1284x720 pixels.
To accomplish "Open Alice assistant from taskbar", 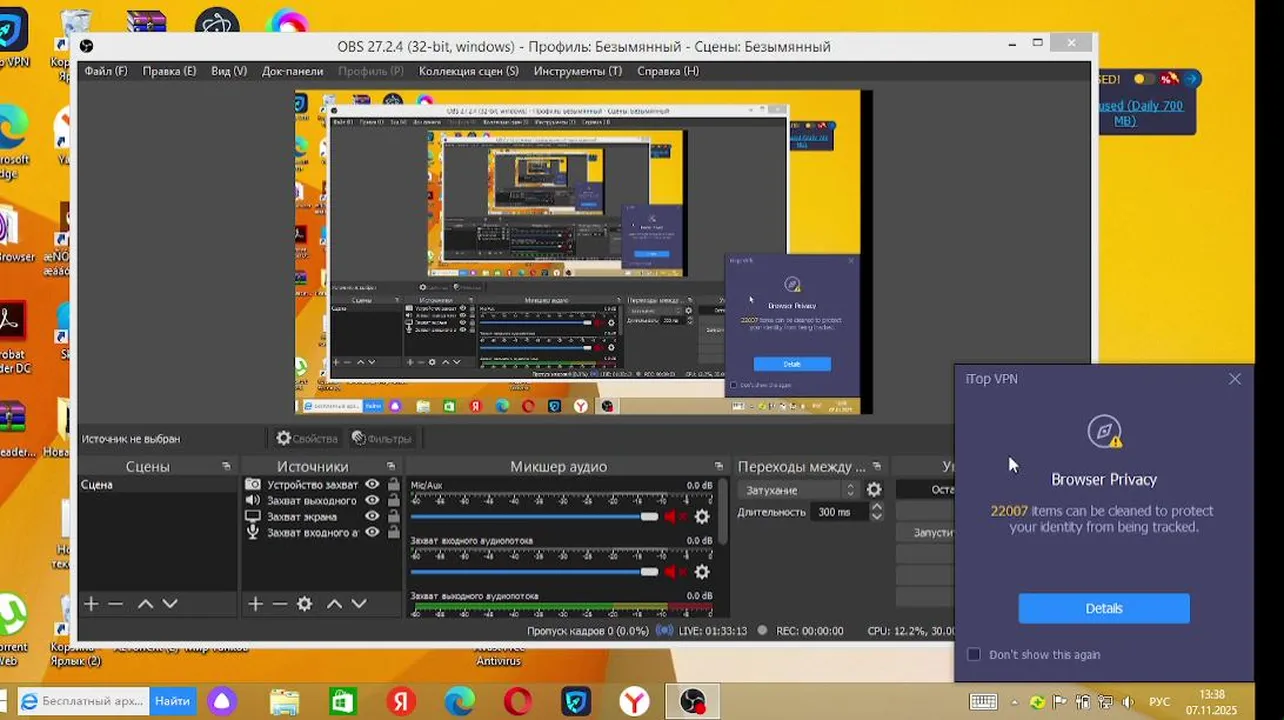I will 222,702.
